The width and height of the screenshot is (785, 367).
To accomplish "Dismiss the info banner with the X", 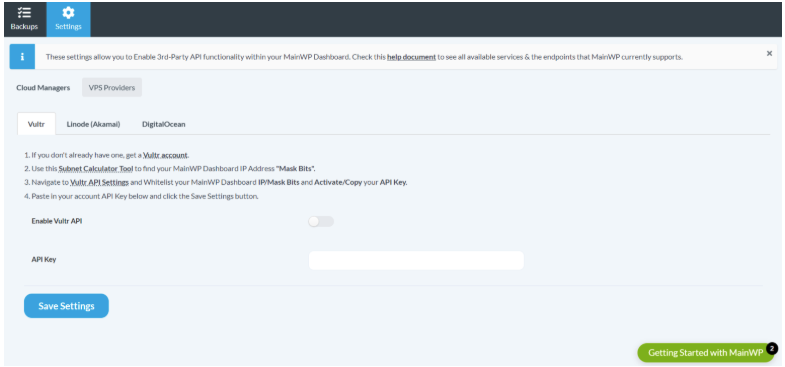I will [769, 53].
